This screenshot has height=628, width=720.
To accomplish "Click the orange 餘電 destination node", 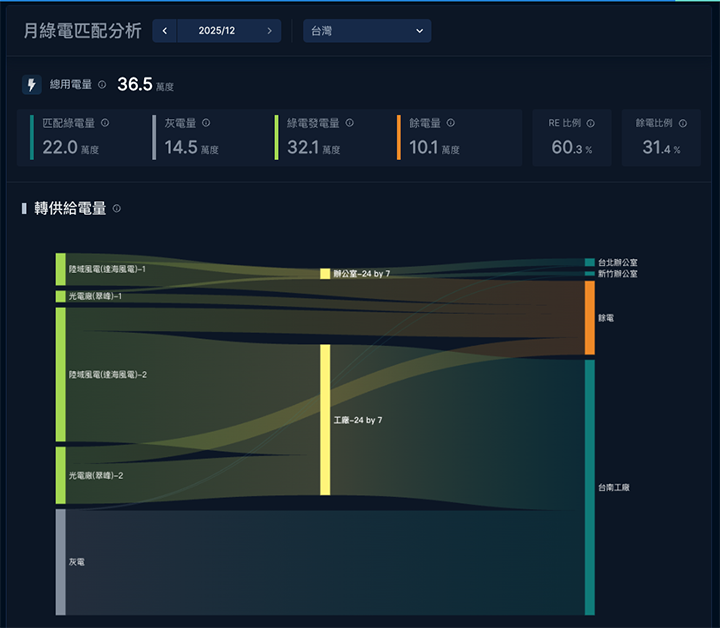I will pos(590,317).
